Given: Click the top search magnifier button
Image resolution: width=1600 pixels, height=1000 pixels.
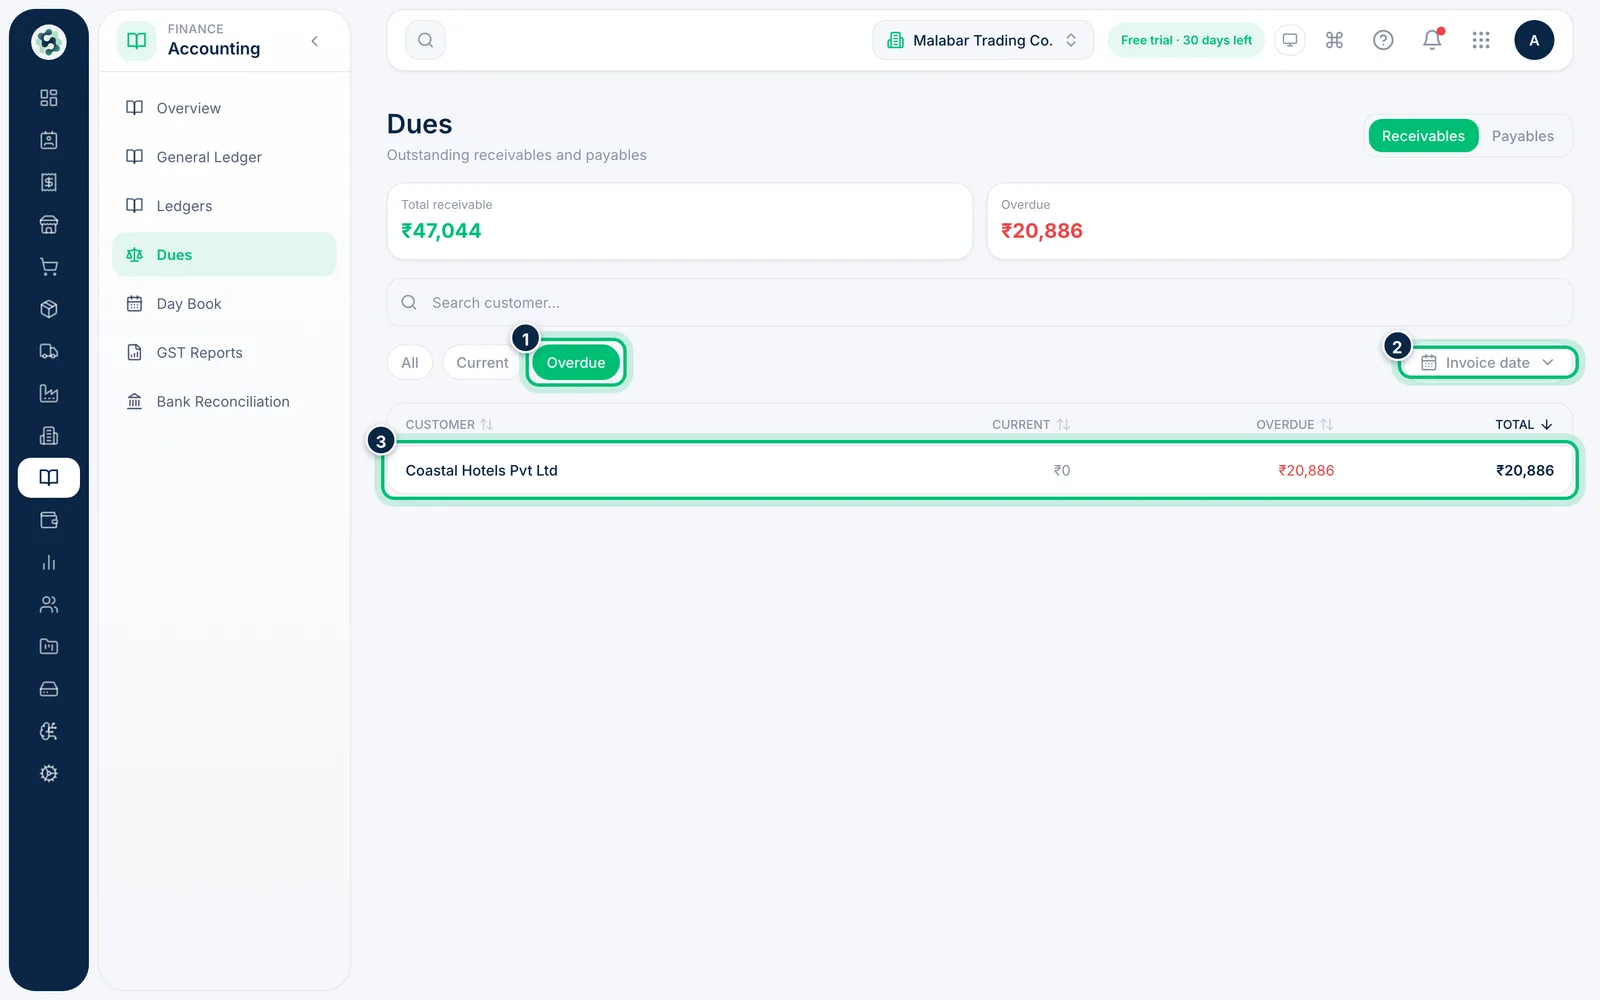Looking at the screenshot, I should click(425, 40).
